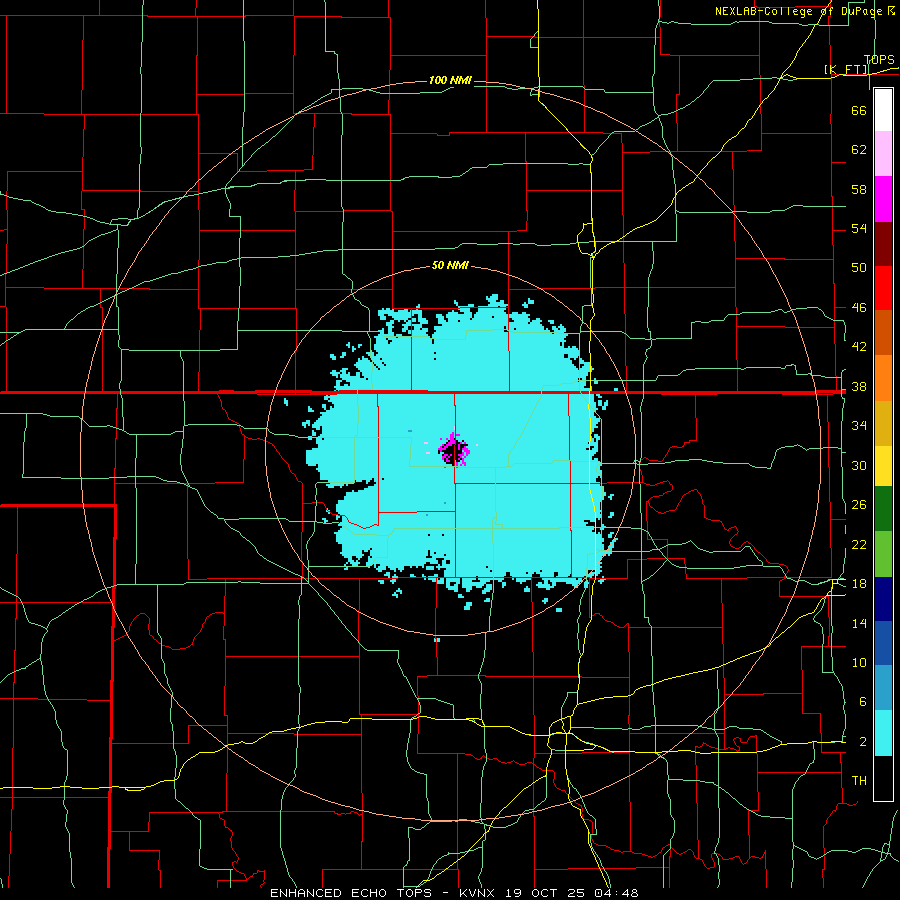Click the "[K FT]" units label
Viewport: 900px width, 900px height.
pos(846,69)
